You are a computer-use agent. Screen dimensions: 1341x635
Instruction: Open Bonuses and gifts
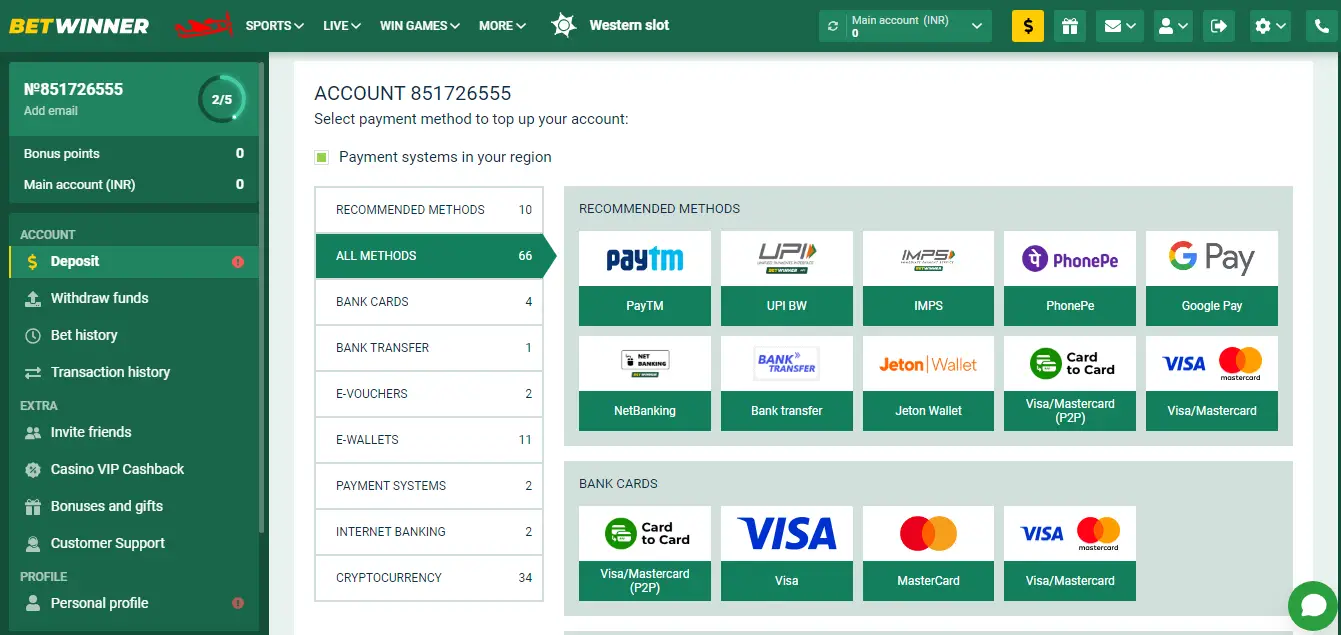pyautogui.click(x=133, y=506)
